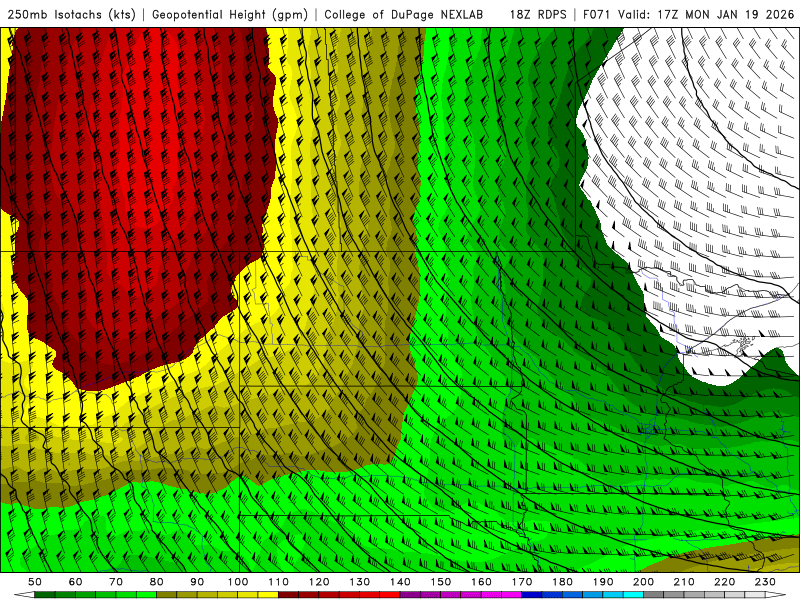800x600 pixels.
Task: Click the 'F071' forecast hour label
Action: coord(597,15)
